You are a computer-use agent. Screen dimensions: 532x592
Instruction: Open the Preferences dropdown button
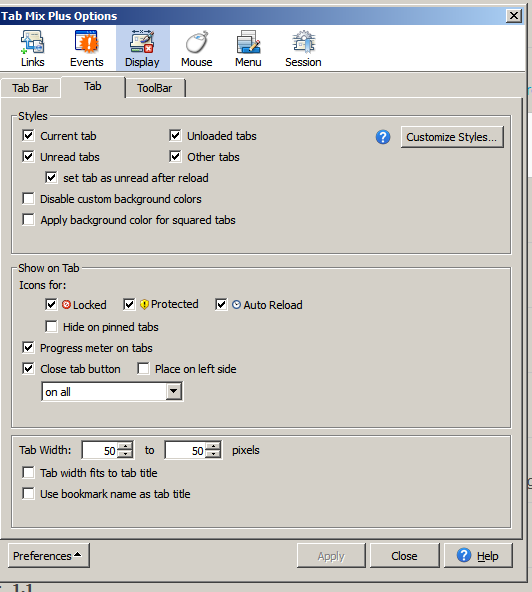click(x=49, y=556)
